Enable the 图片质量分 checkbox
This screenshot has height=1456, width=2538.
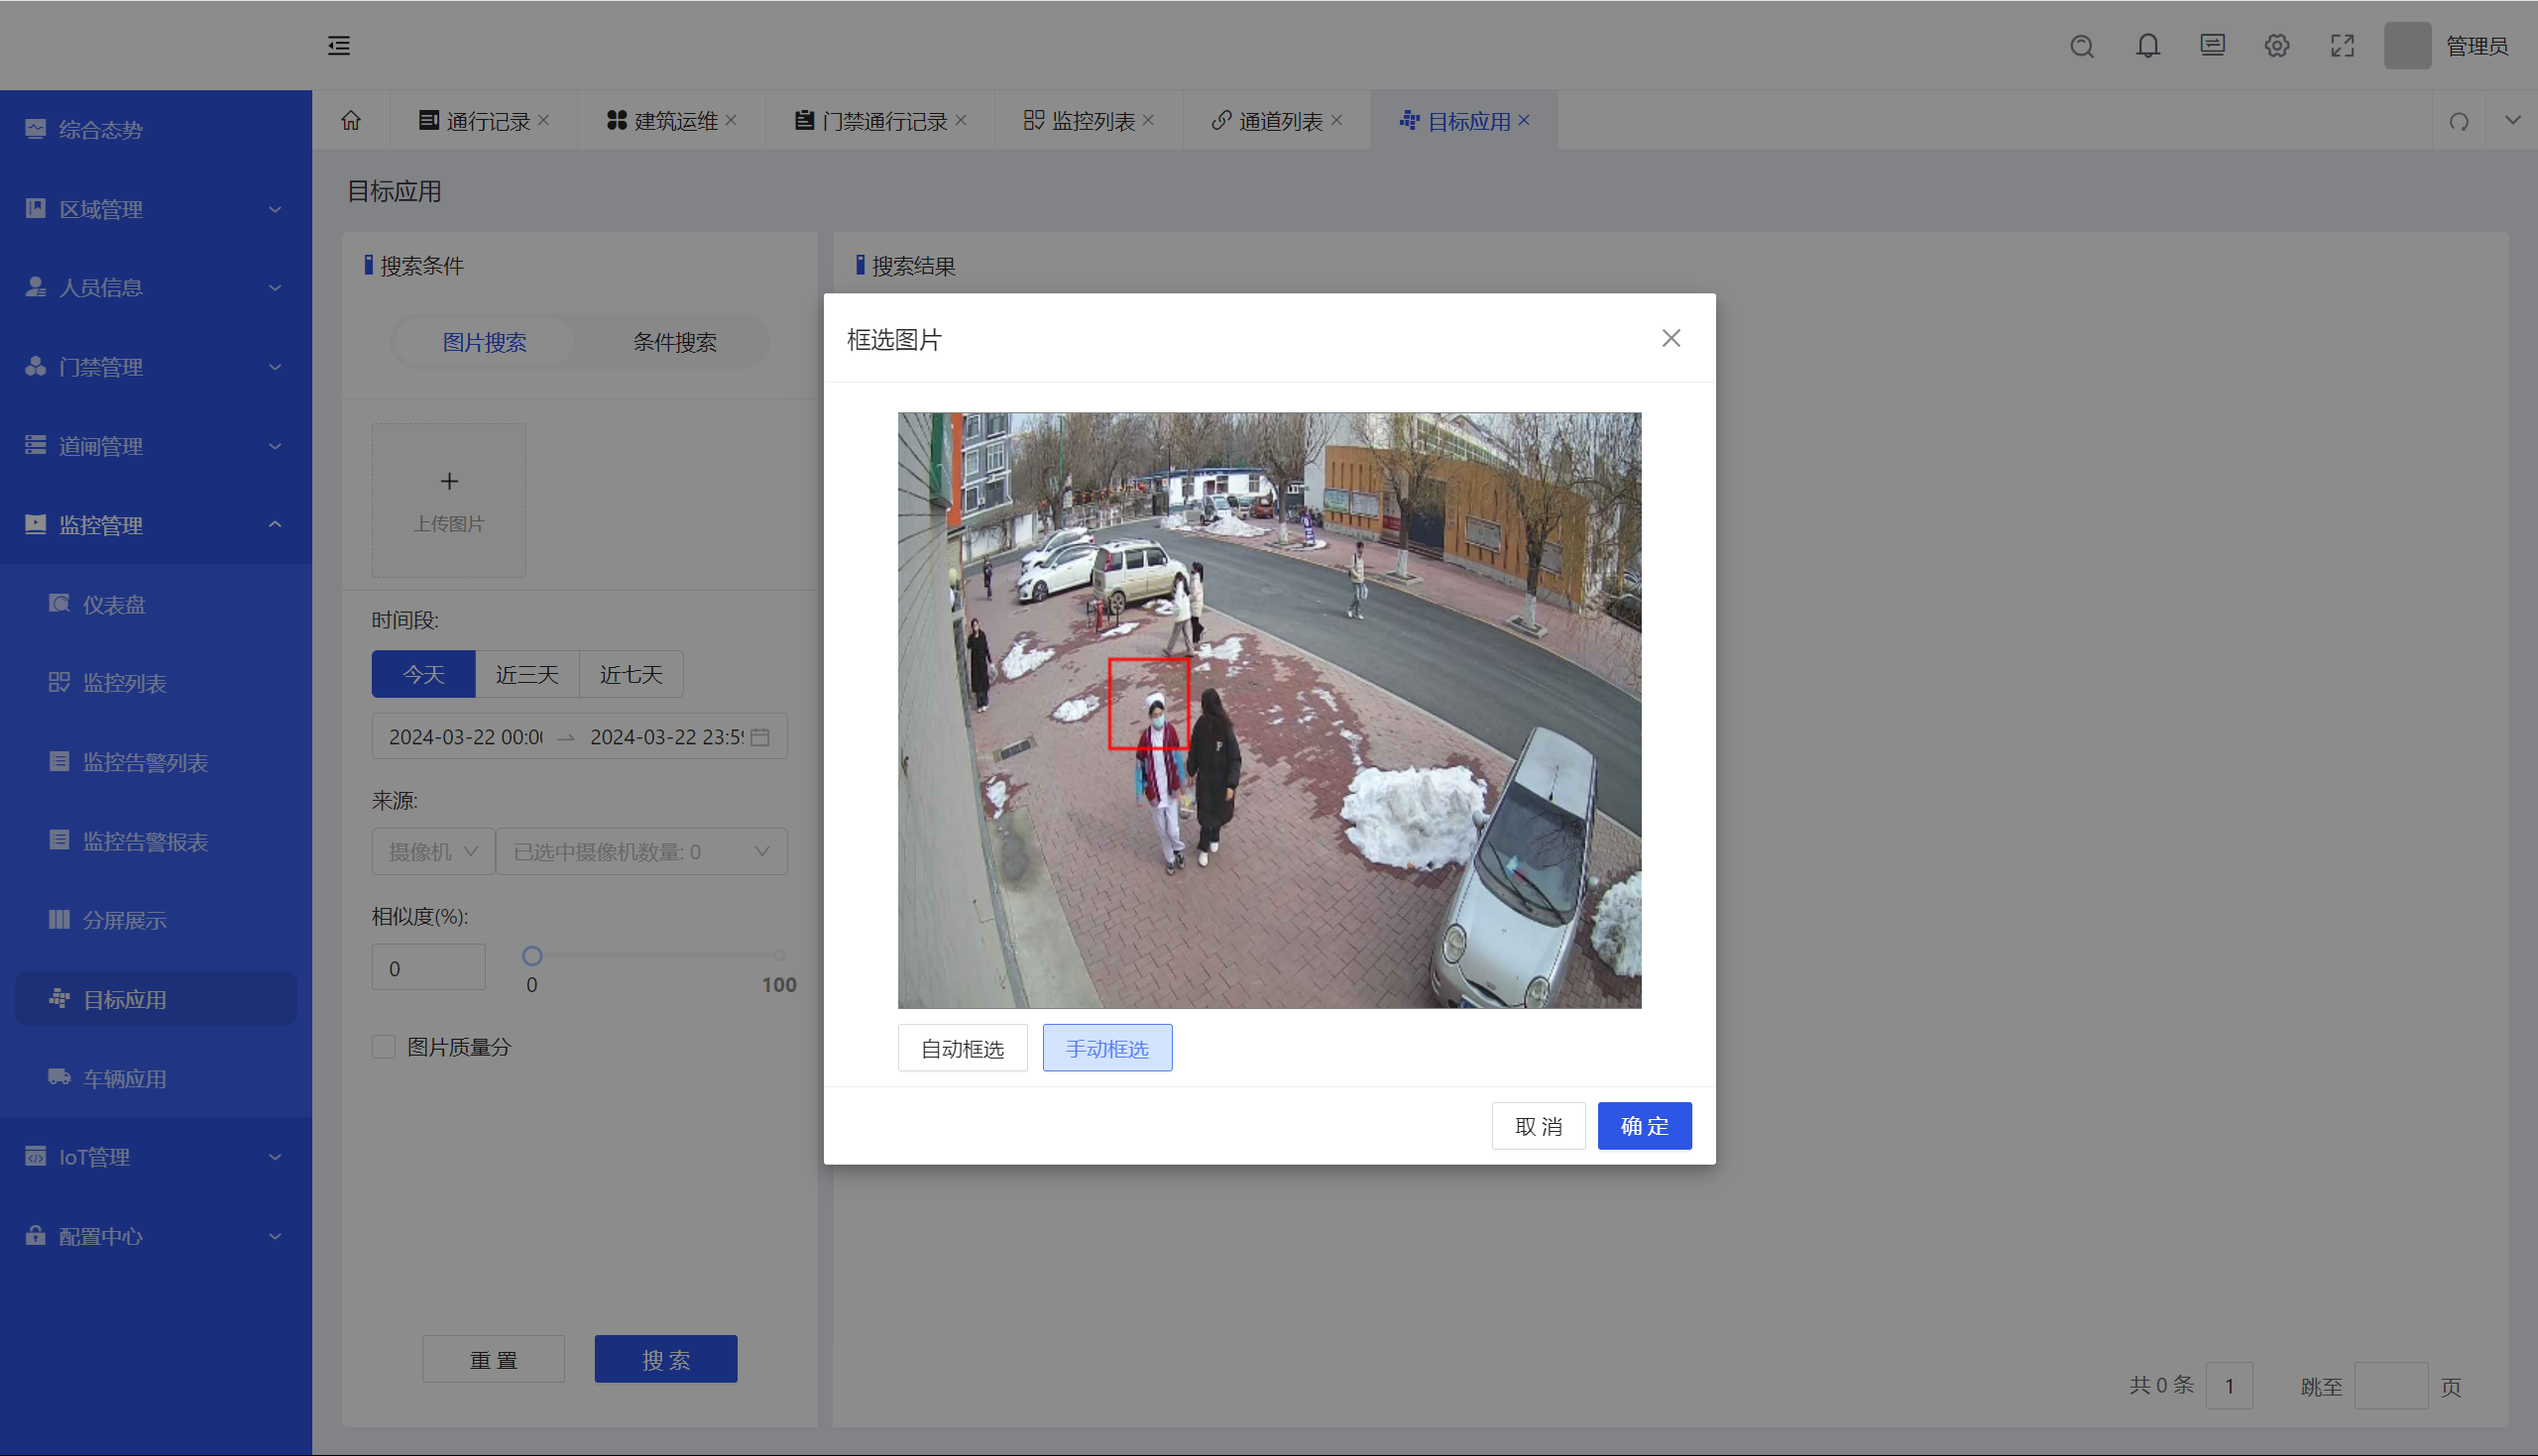[383, 1047]
